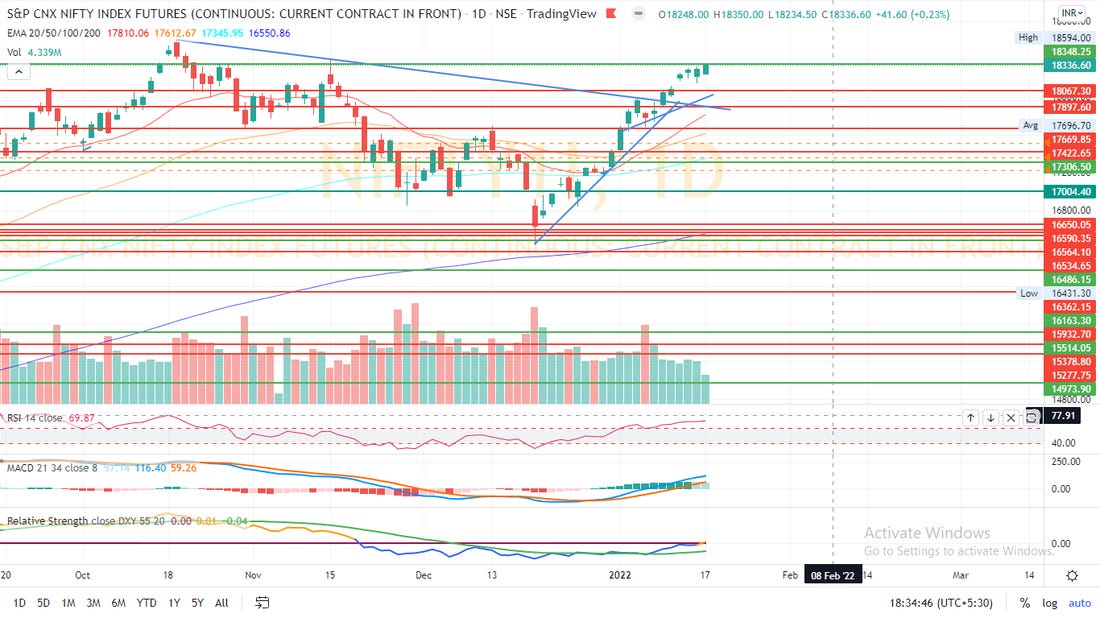Toggle the log scale
The width and height of the screenshot is (1100, 618).
1050,603
